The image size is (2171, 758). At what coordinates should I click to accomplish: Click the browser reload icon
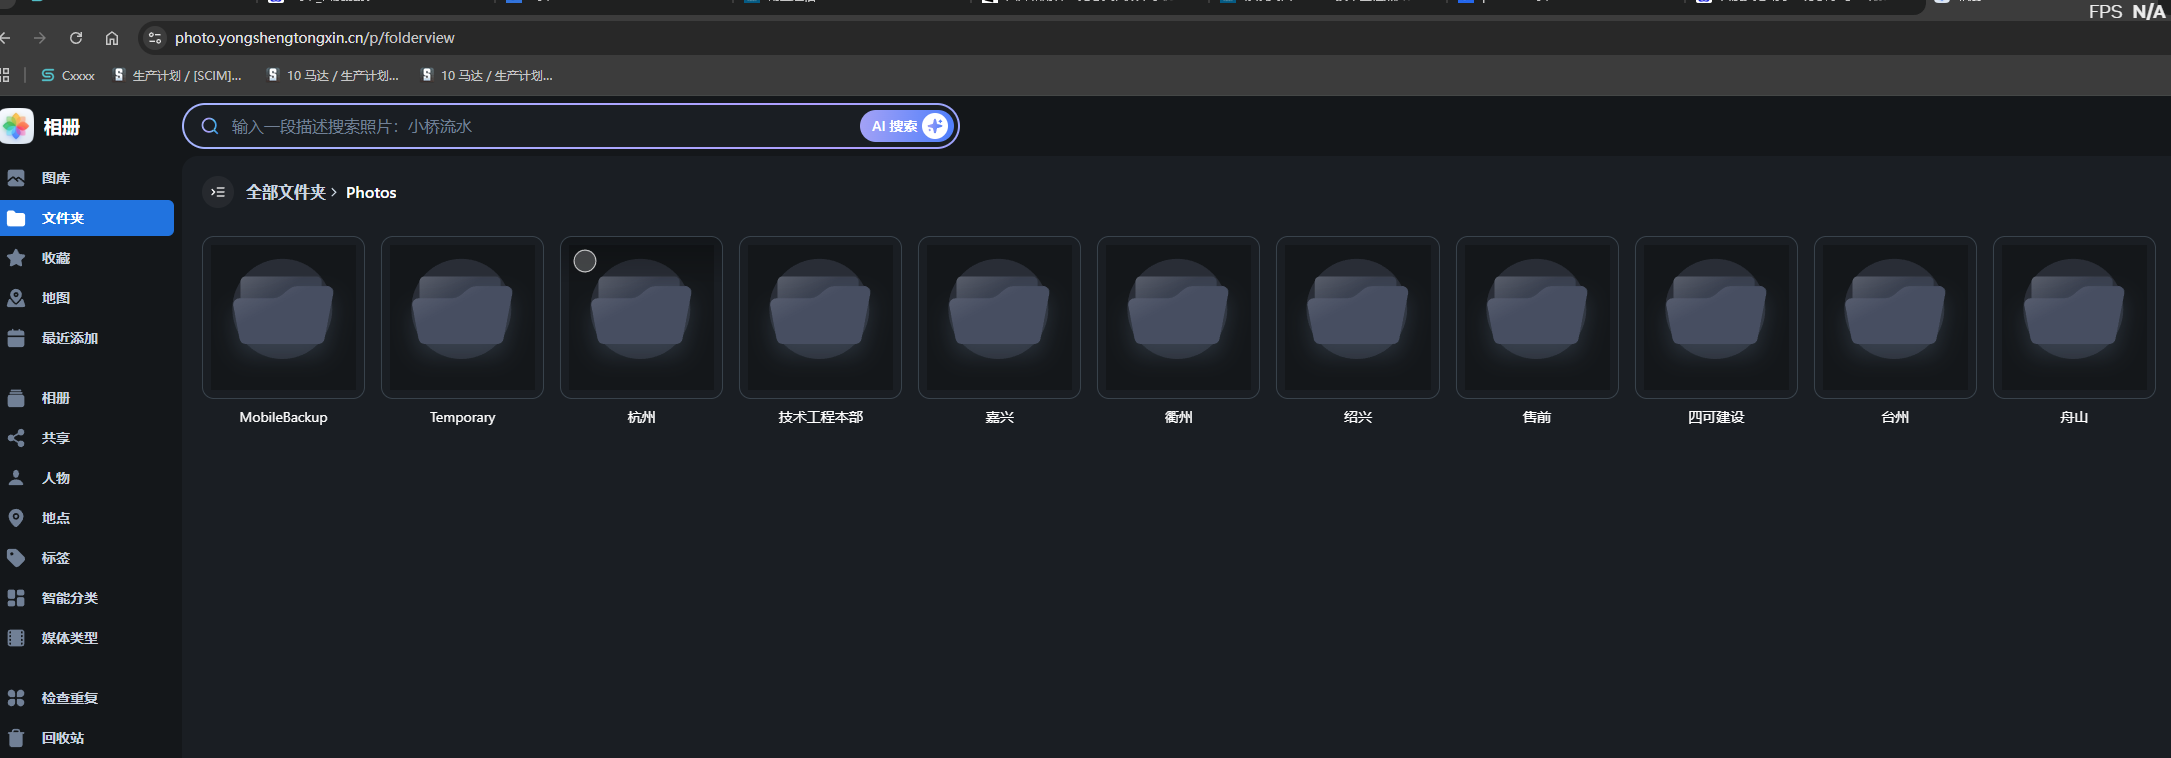76,38
